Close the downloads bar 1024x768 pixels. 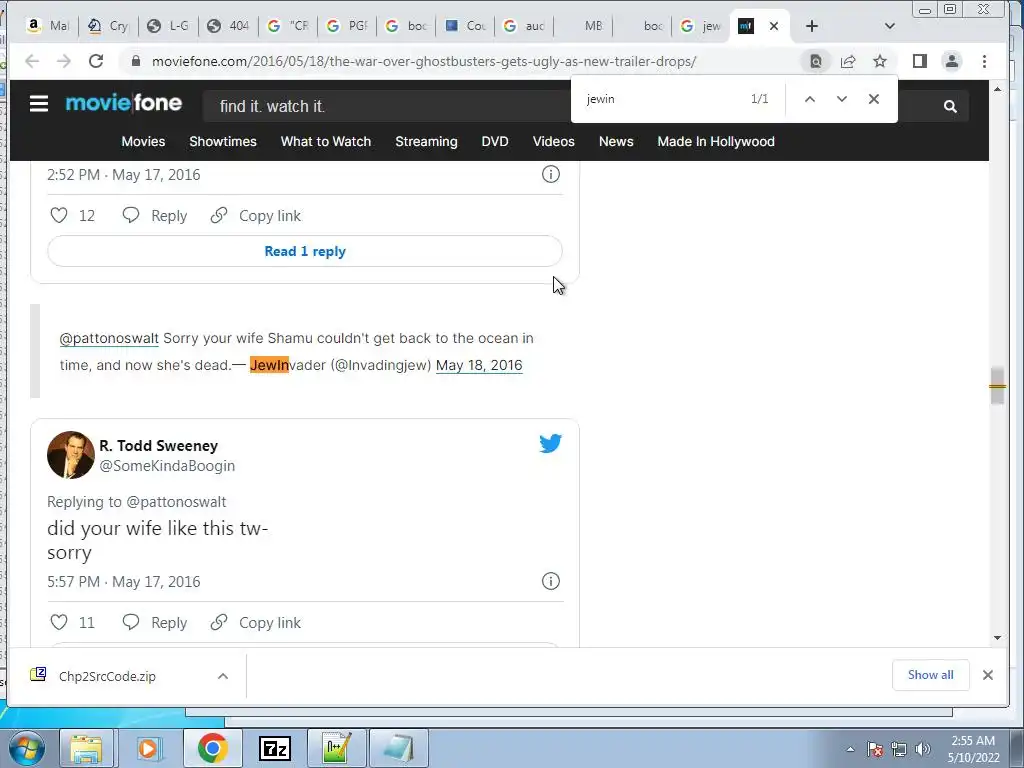[x=988, y=675]
